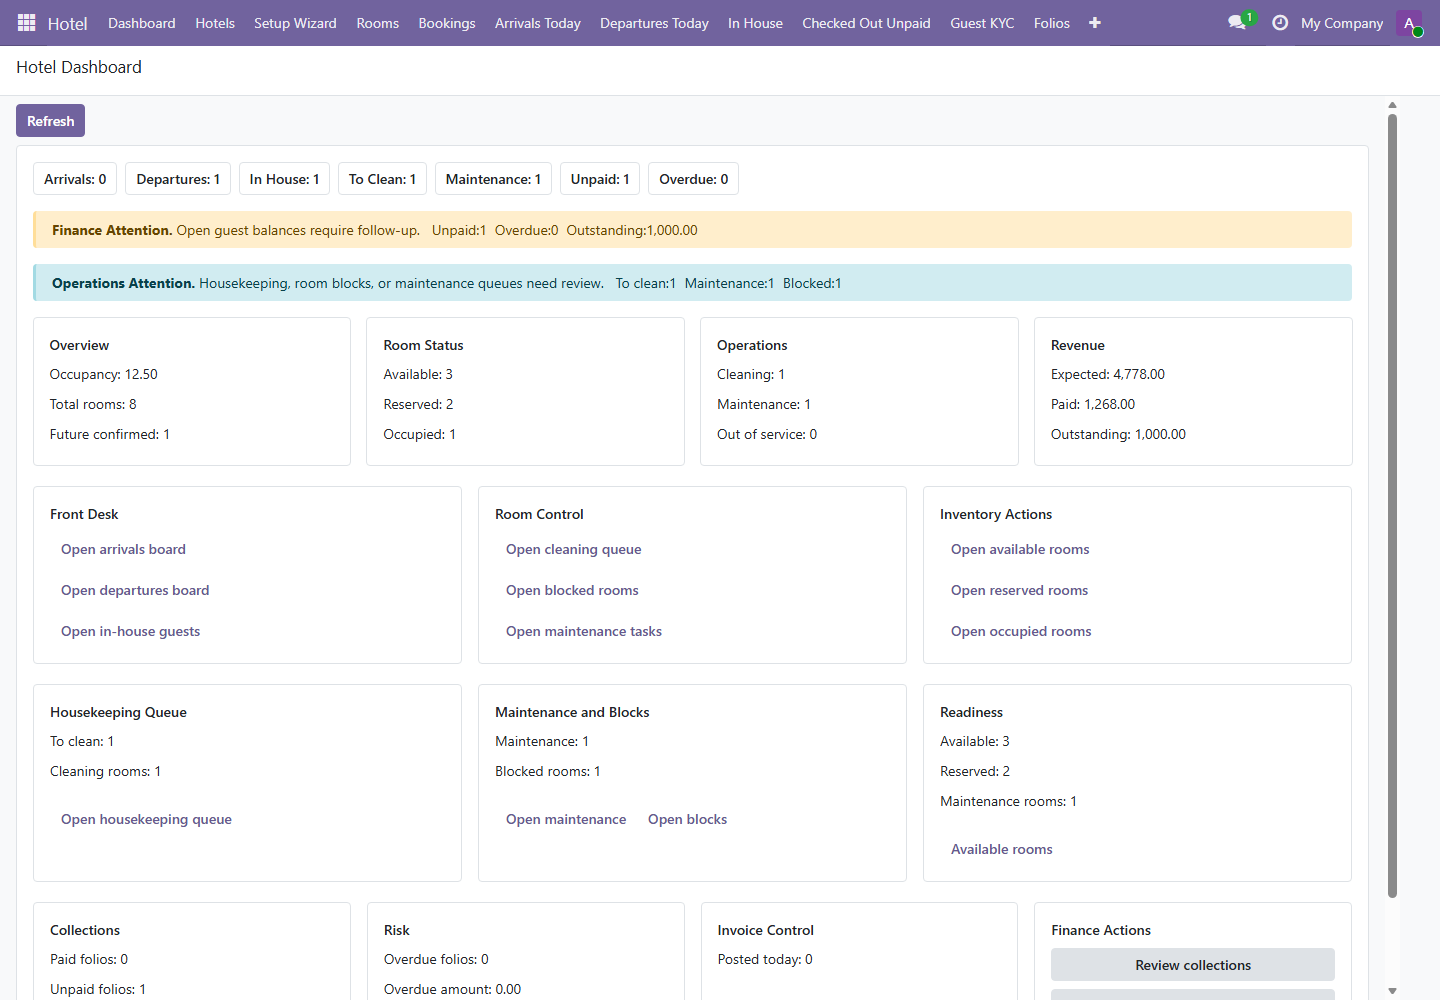Click Total rooms: 8 text
1440x1000 pixels.
tap(93, 404)
